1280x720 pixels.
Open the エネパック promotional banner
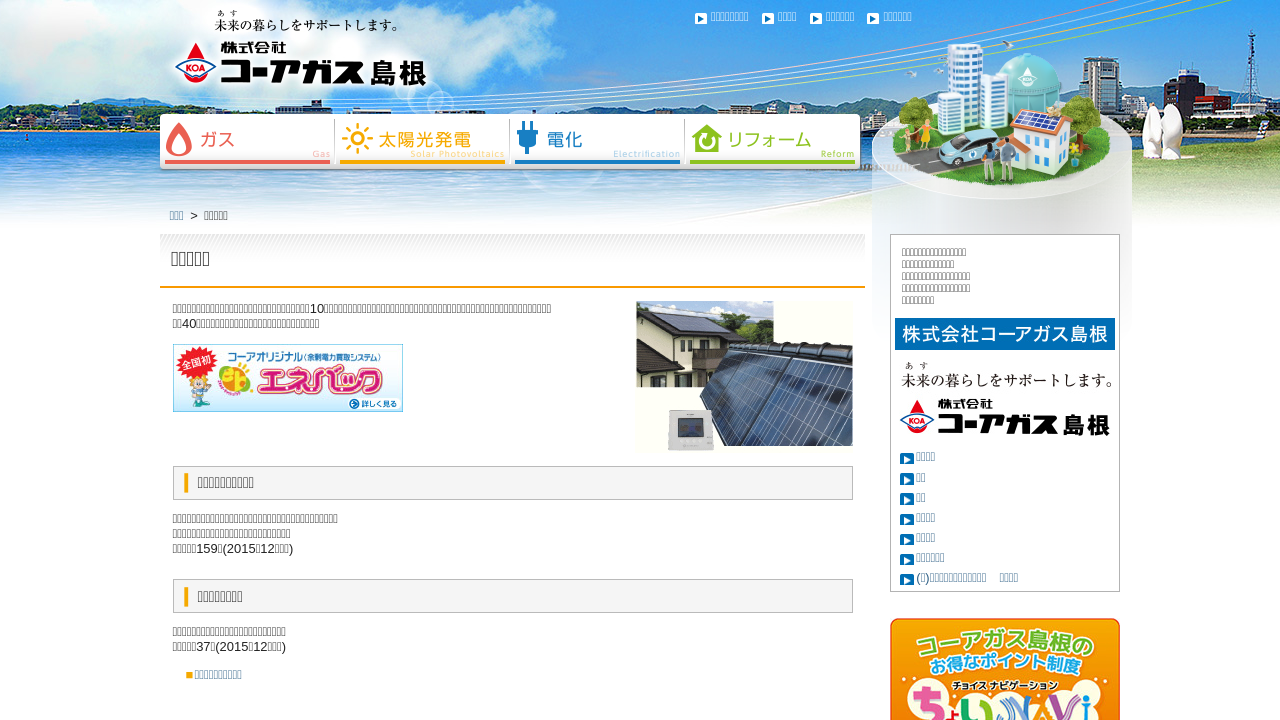pos(288,378)
